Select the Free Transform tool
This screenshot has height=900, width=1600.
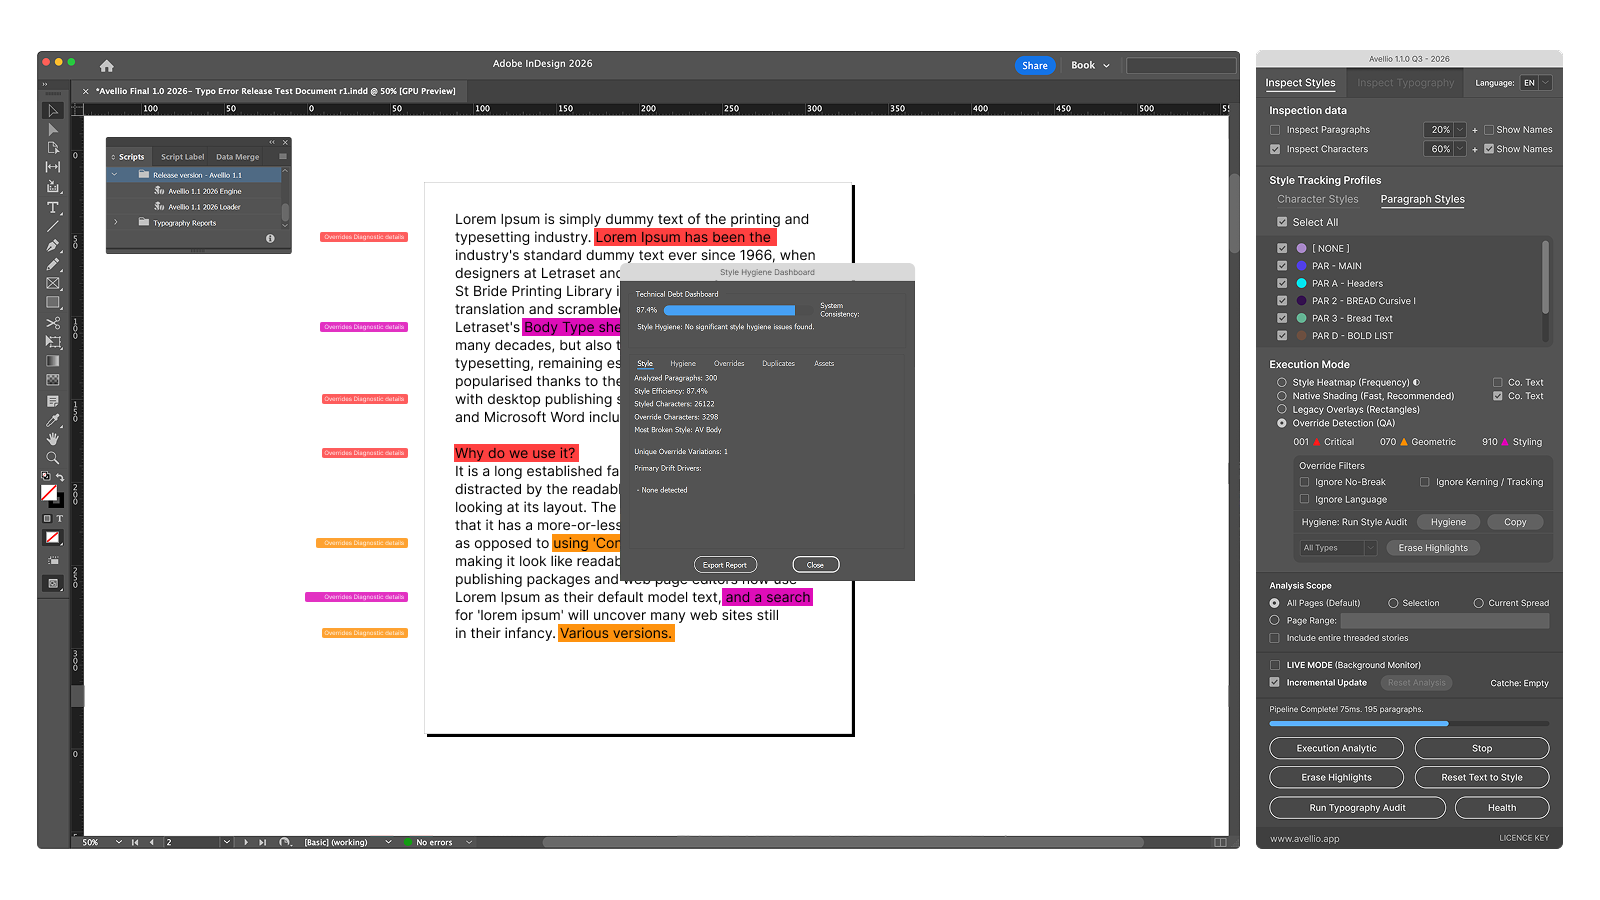coord(53,342)
